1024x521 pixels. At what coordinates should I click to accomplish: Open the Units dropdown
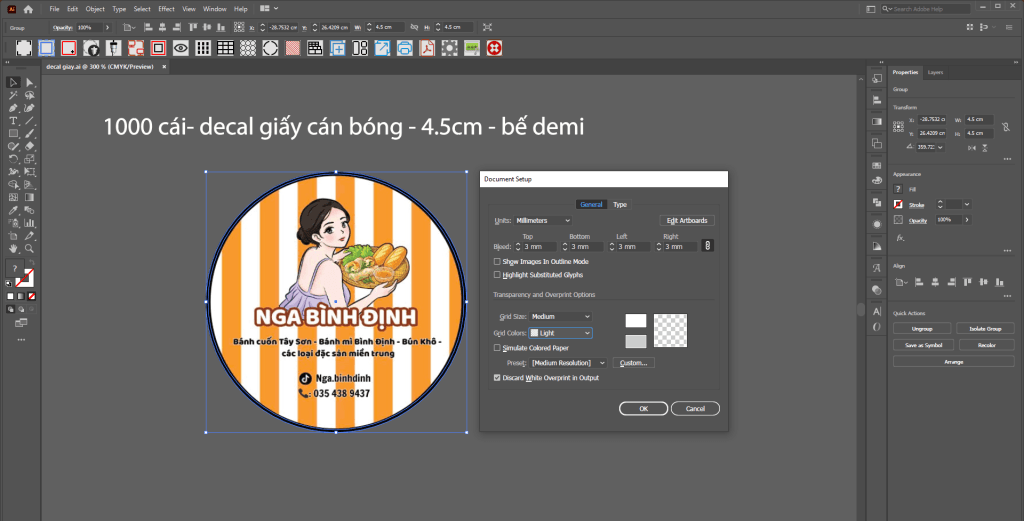click(x=543, y=221)
